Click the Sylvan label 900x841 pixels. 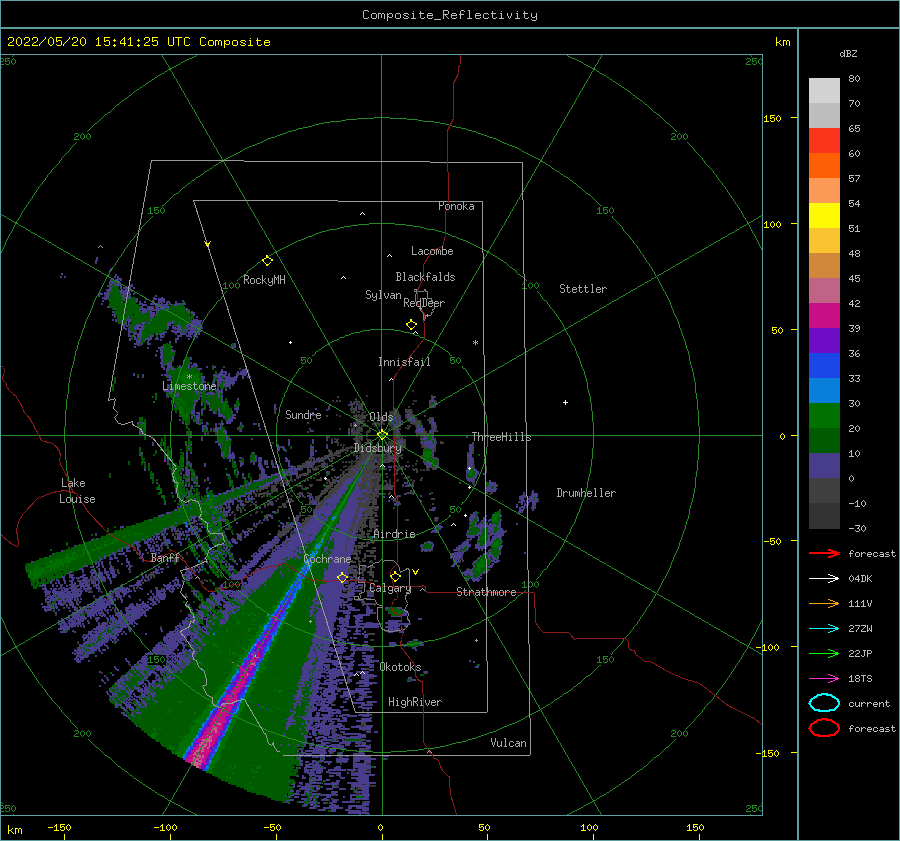pyautogui.click(x=383, y=295)
